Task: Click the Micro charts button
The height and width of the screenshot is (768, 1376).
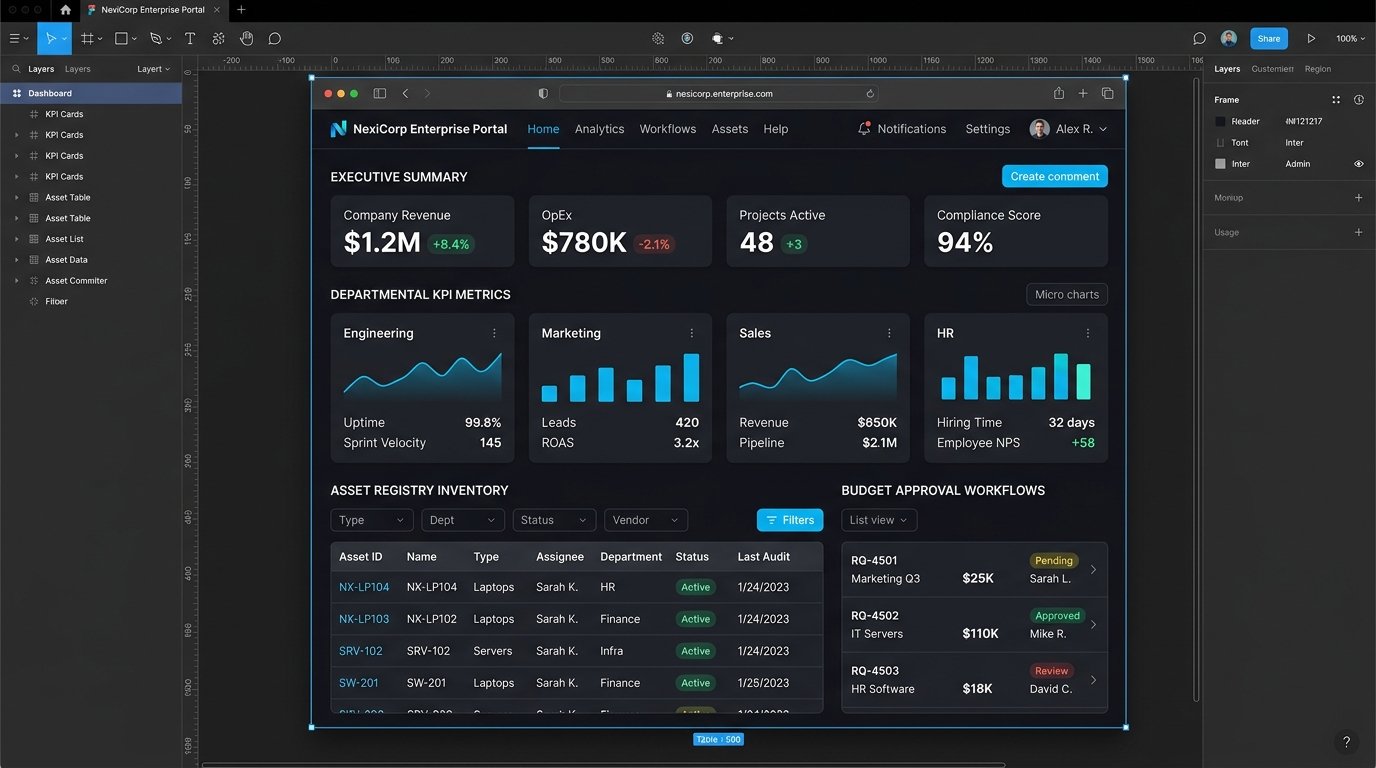Action: click(1066, 294)
